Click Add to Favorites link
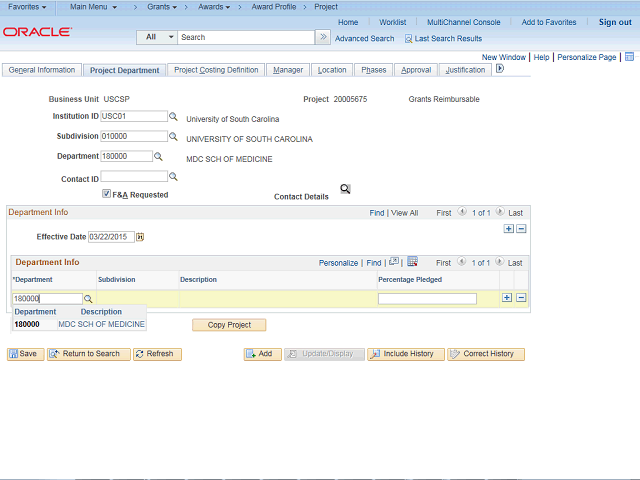Image resolution: width=640 pixels, height=480 pixels. (x=549, y=22)
